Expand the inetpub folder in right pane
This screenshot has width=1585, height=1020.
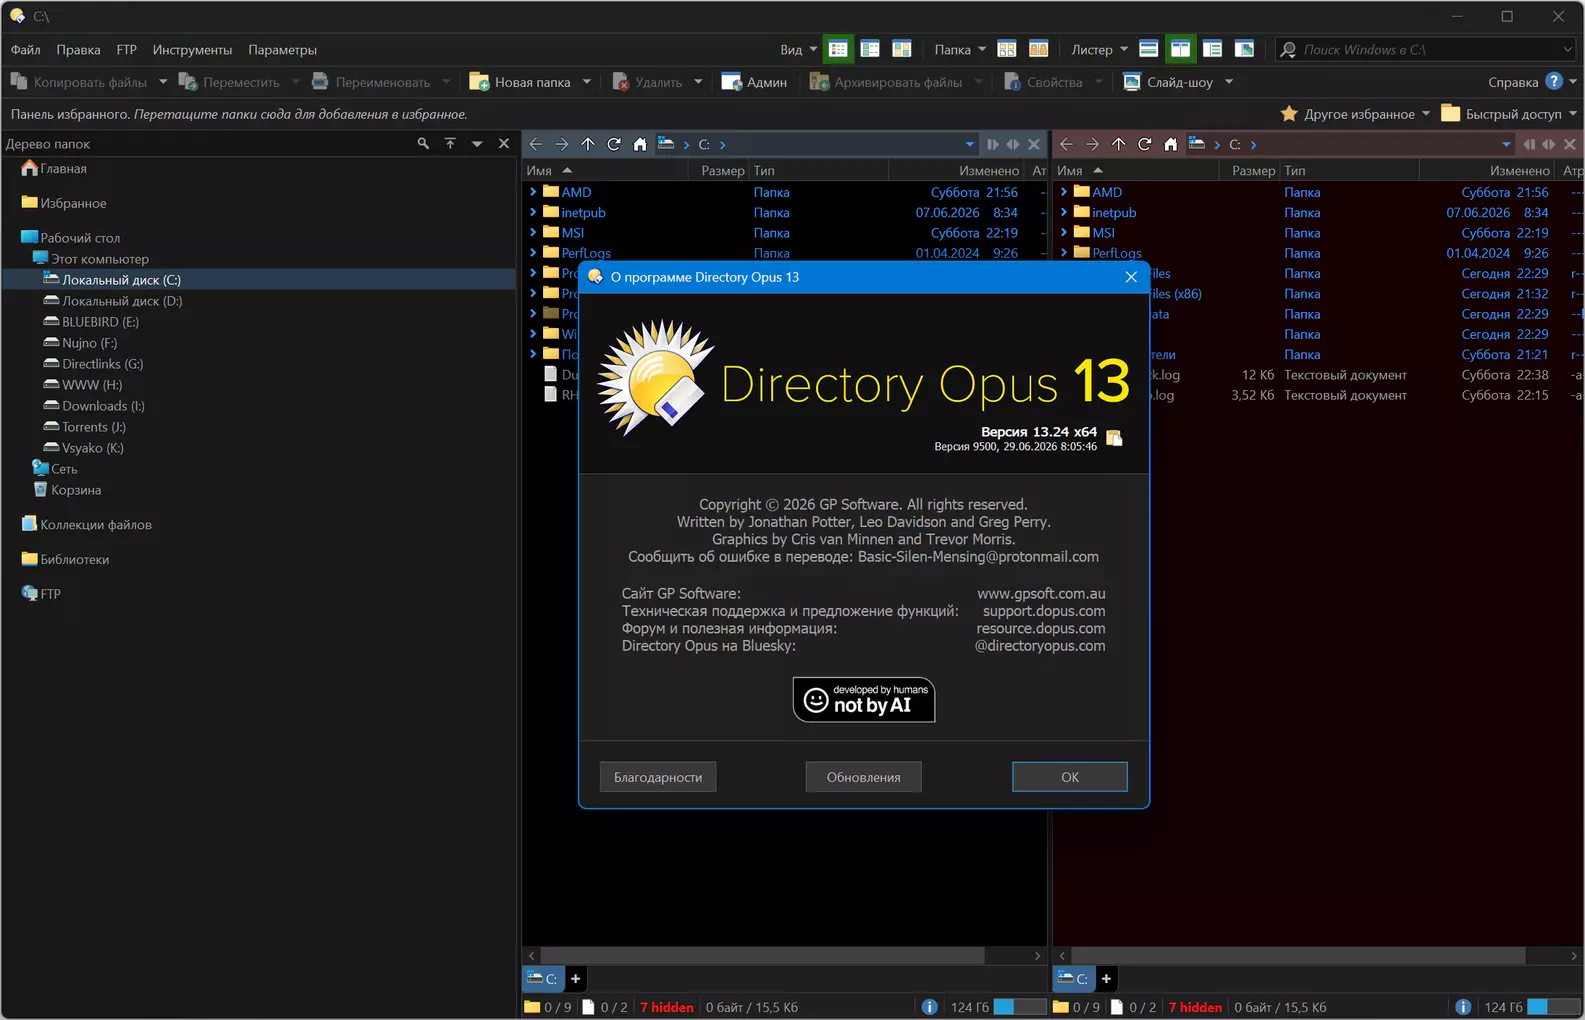(x=1064, y=212)
